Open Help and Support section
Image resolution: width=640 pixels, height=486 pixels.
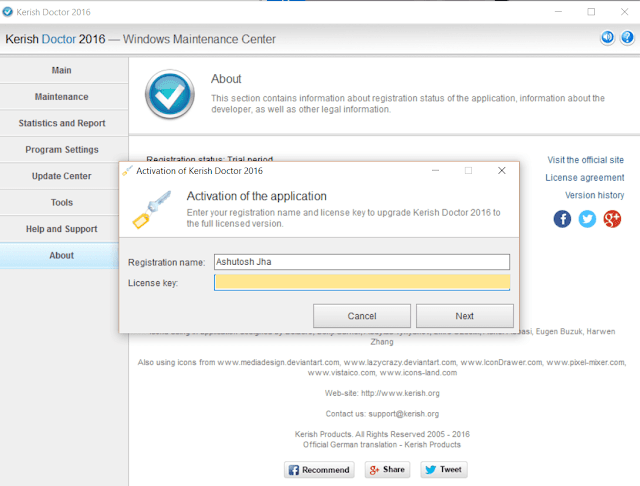[x=62, y=229]
